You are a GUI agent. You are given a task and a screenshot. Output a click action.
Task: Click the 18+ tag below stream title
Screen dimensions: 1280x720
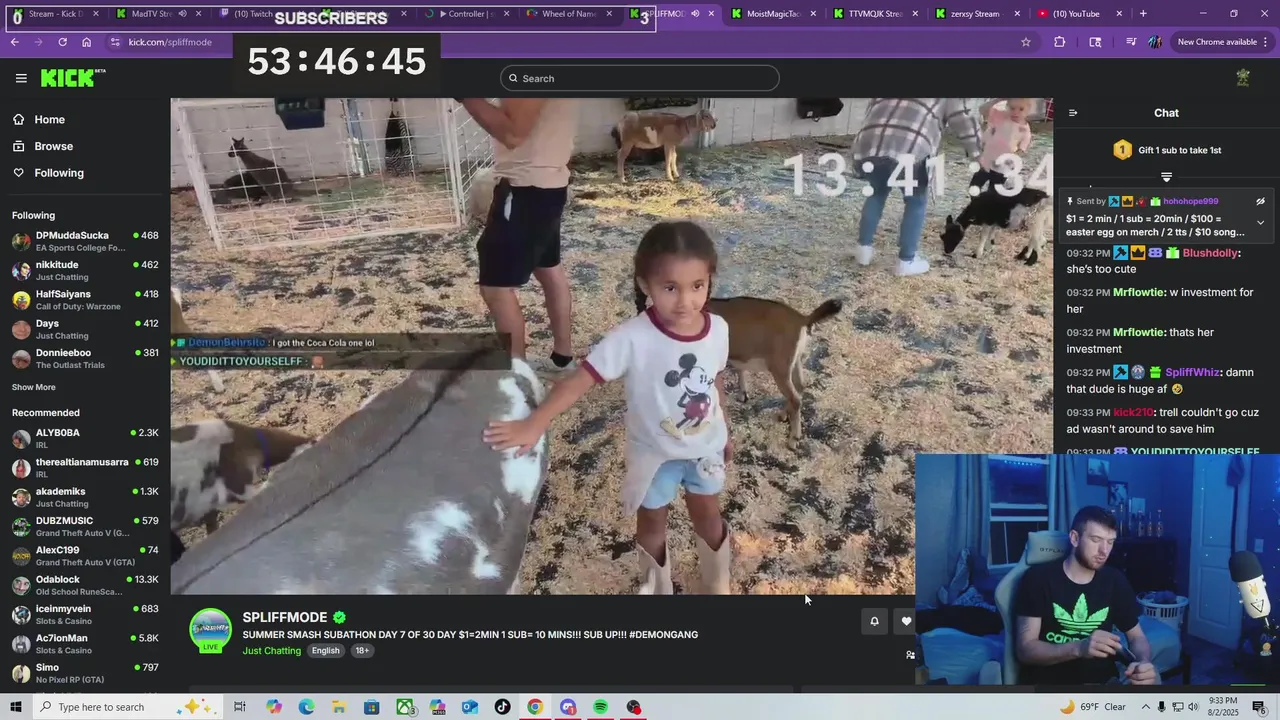tap(362, 651)
